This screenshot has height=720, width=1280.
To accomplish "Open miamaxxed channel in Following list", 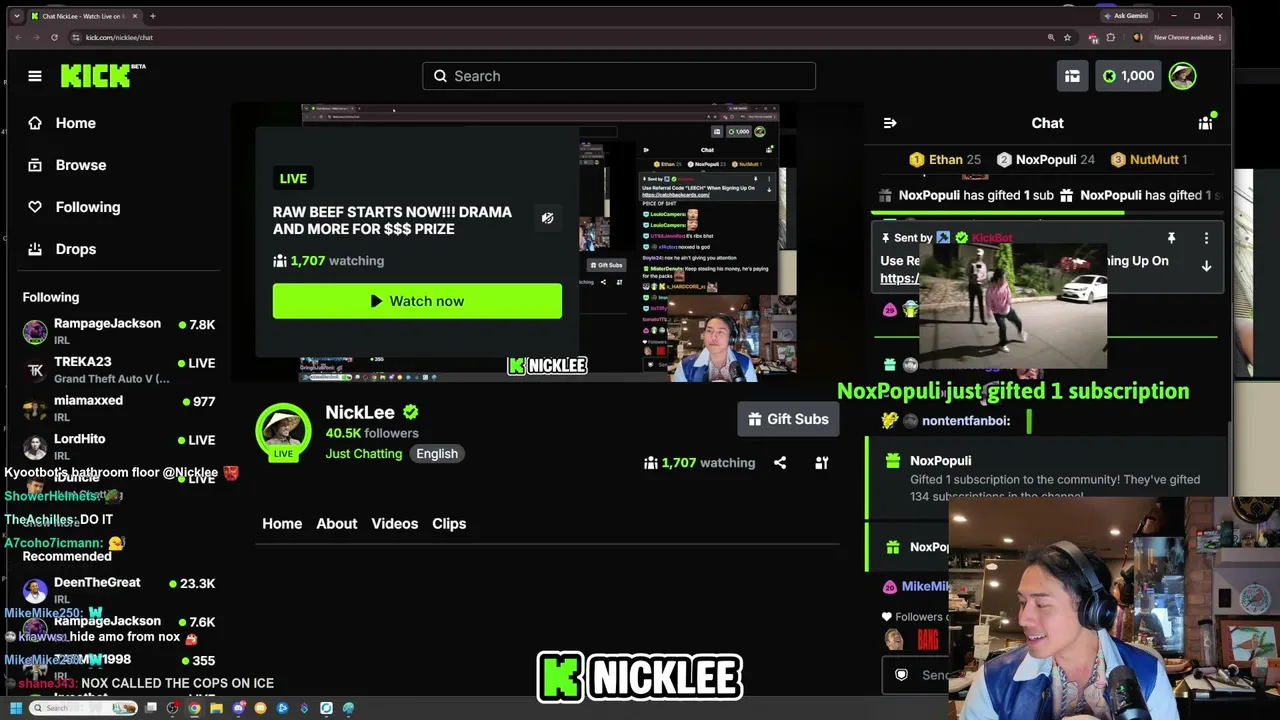I will [x=119, y=408].
